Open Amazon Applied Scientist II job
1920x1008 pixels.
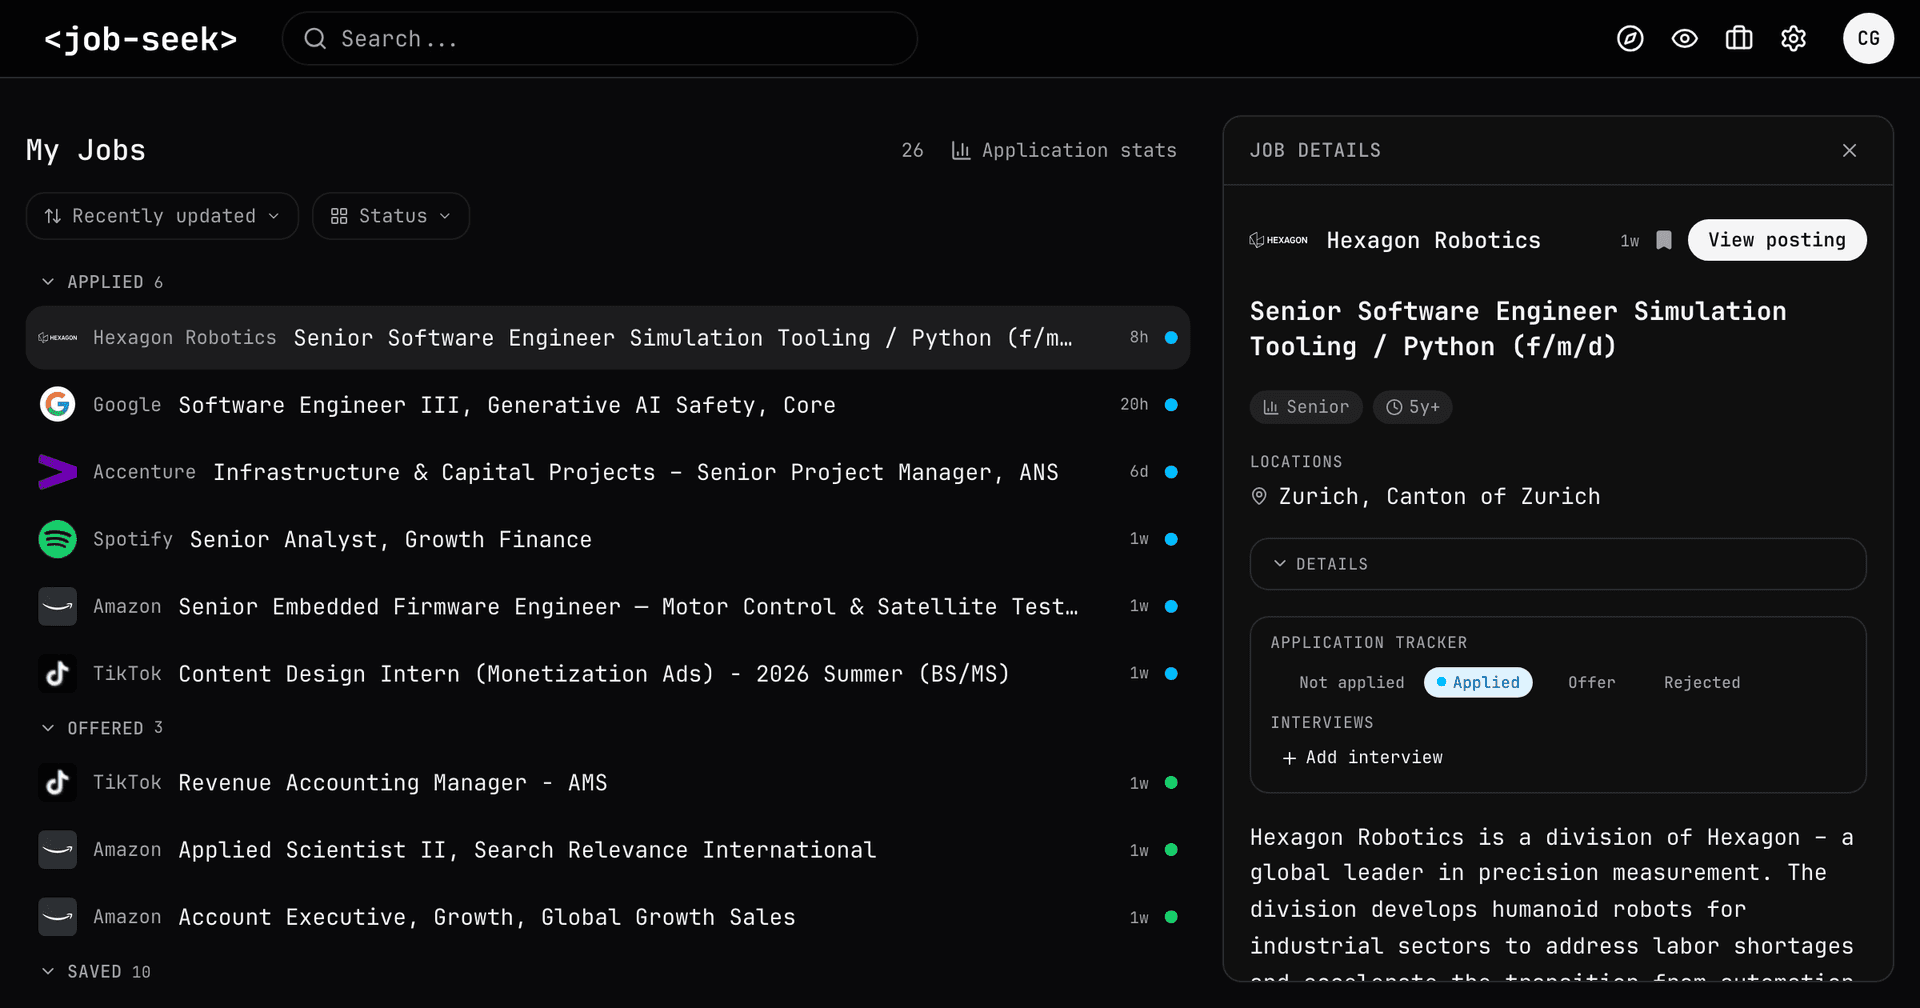click(608, 849)
